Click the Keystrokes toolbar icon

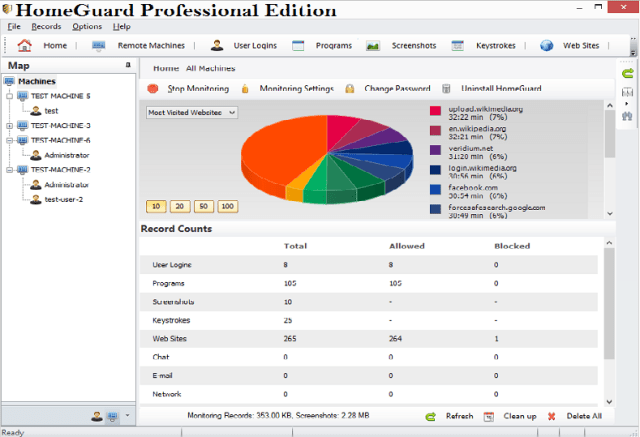click(458, 46)
